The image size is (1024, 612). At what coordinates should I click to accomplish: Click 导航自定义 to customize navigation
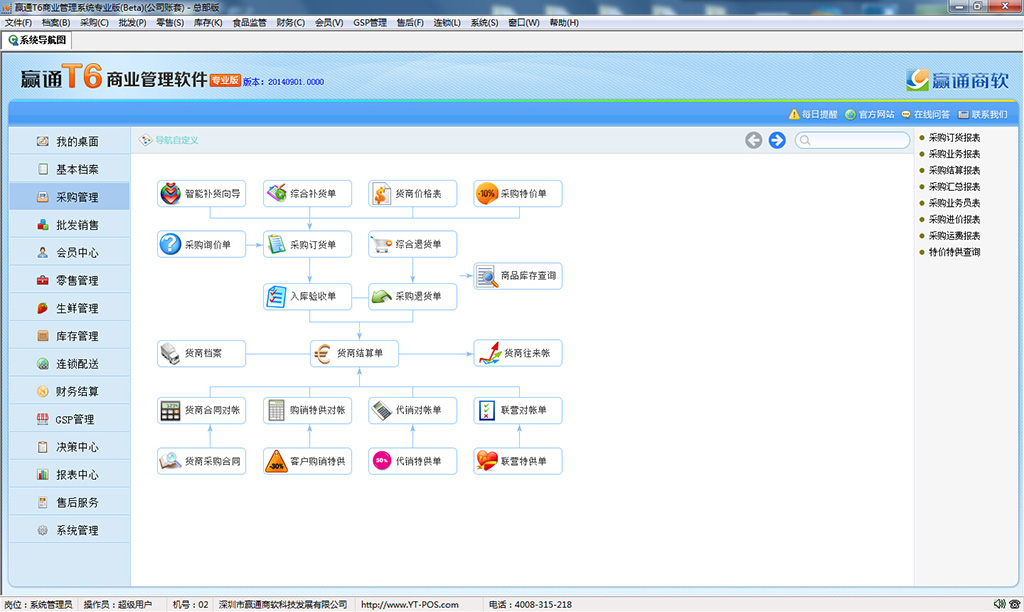(176, 140)
